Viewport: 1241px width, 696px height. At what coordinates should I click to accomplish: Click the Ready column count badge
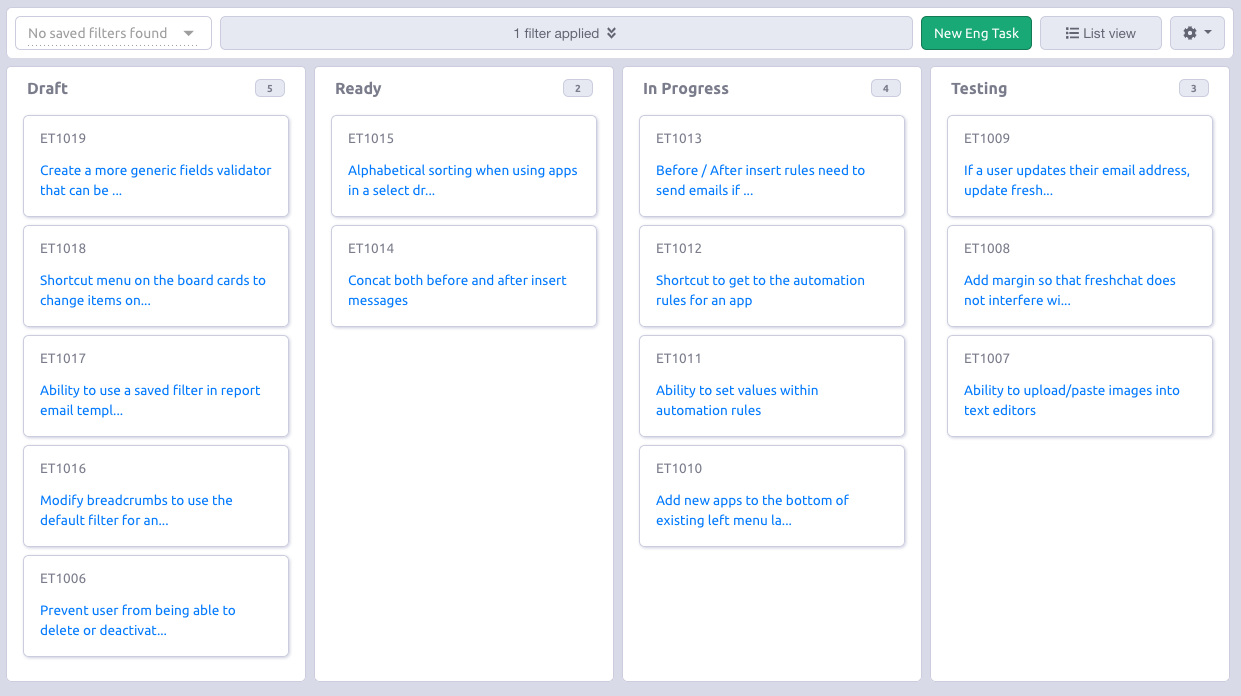click(577, 88)
